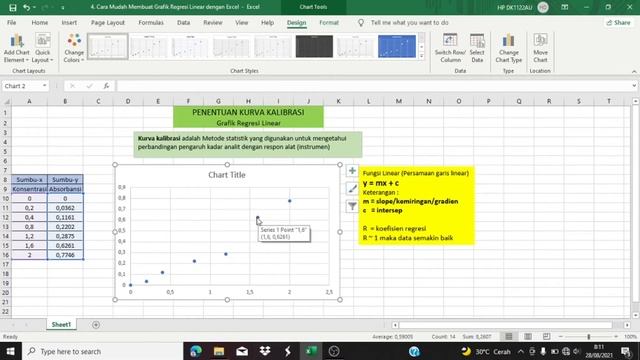Click the Chart Elements plus button
The width and height of the screenshot is (640, 360).
[352, 171]
